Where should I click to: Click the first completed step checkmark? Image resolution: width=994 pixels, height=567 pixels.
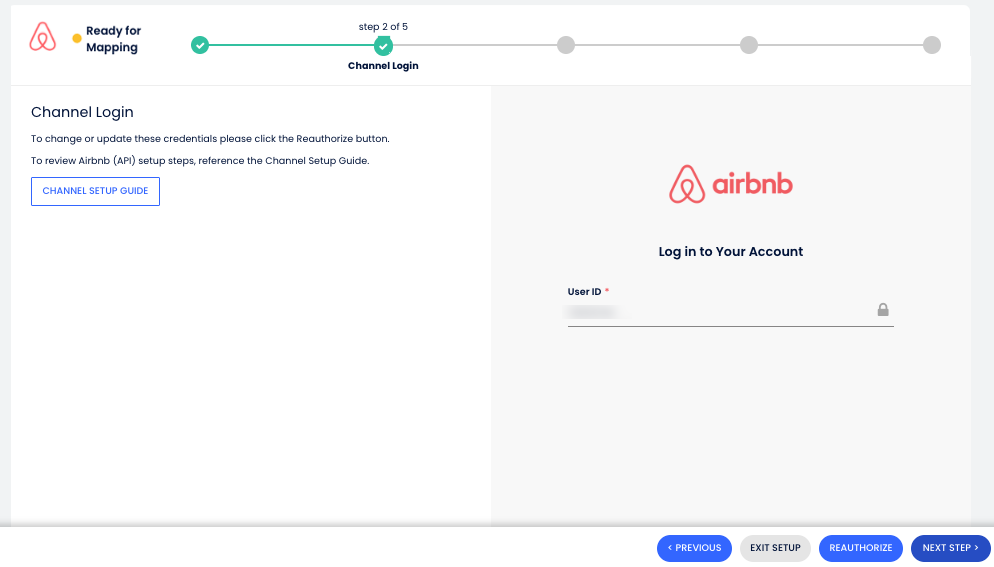pos(200,45)
